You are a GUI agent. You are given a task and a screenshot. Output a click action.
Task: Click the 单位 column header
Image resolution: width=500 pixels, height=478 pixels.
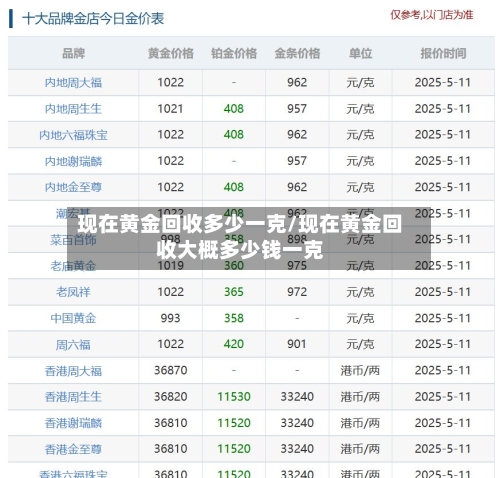[x=360, y=53]
